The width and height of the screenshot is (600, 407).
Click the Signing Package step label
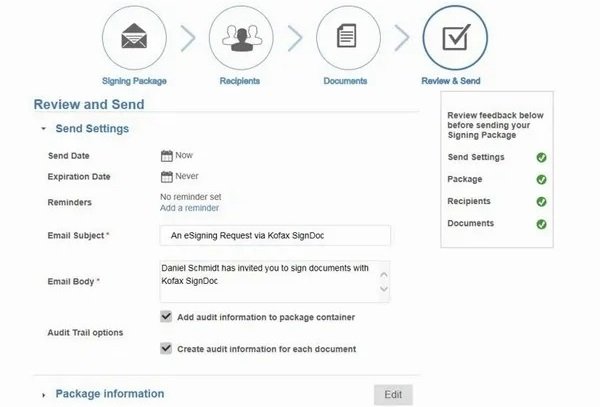pos(135,79)
